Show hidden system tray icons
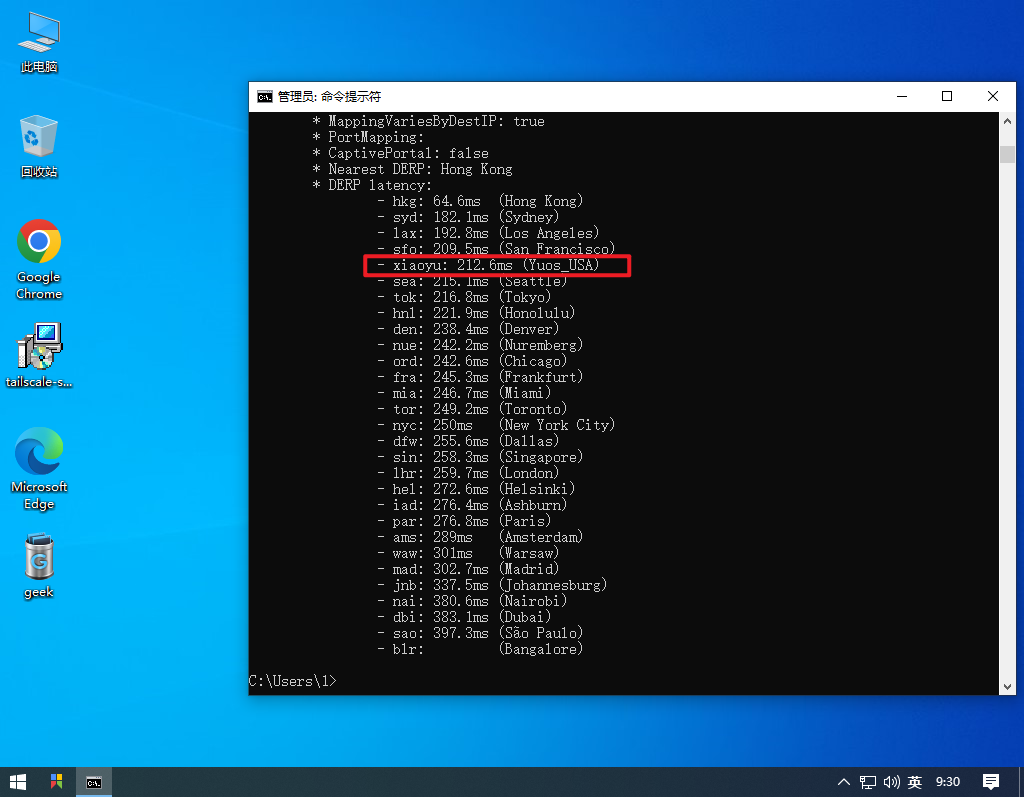Viewport: 1024px width, 797px height. click(x=844, y=782)
